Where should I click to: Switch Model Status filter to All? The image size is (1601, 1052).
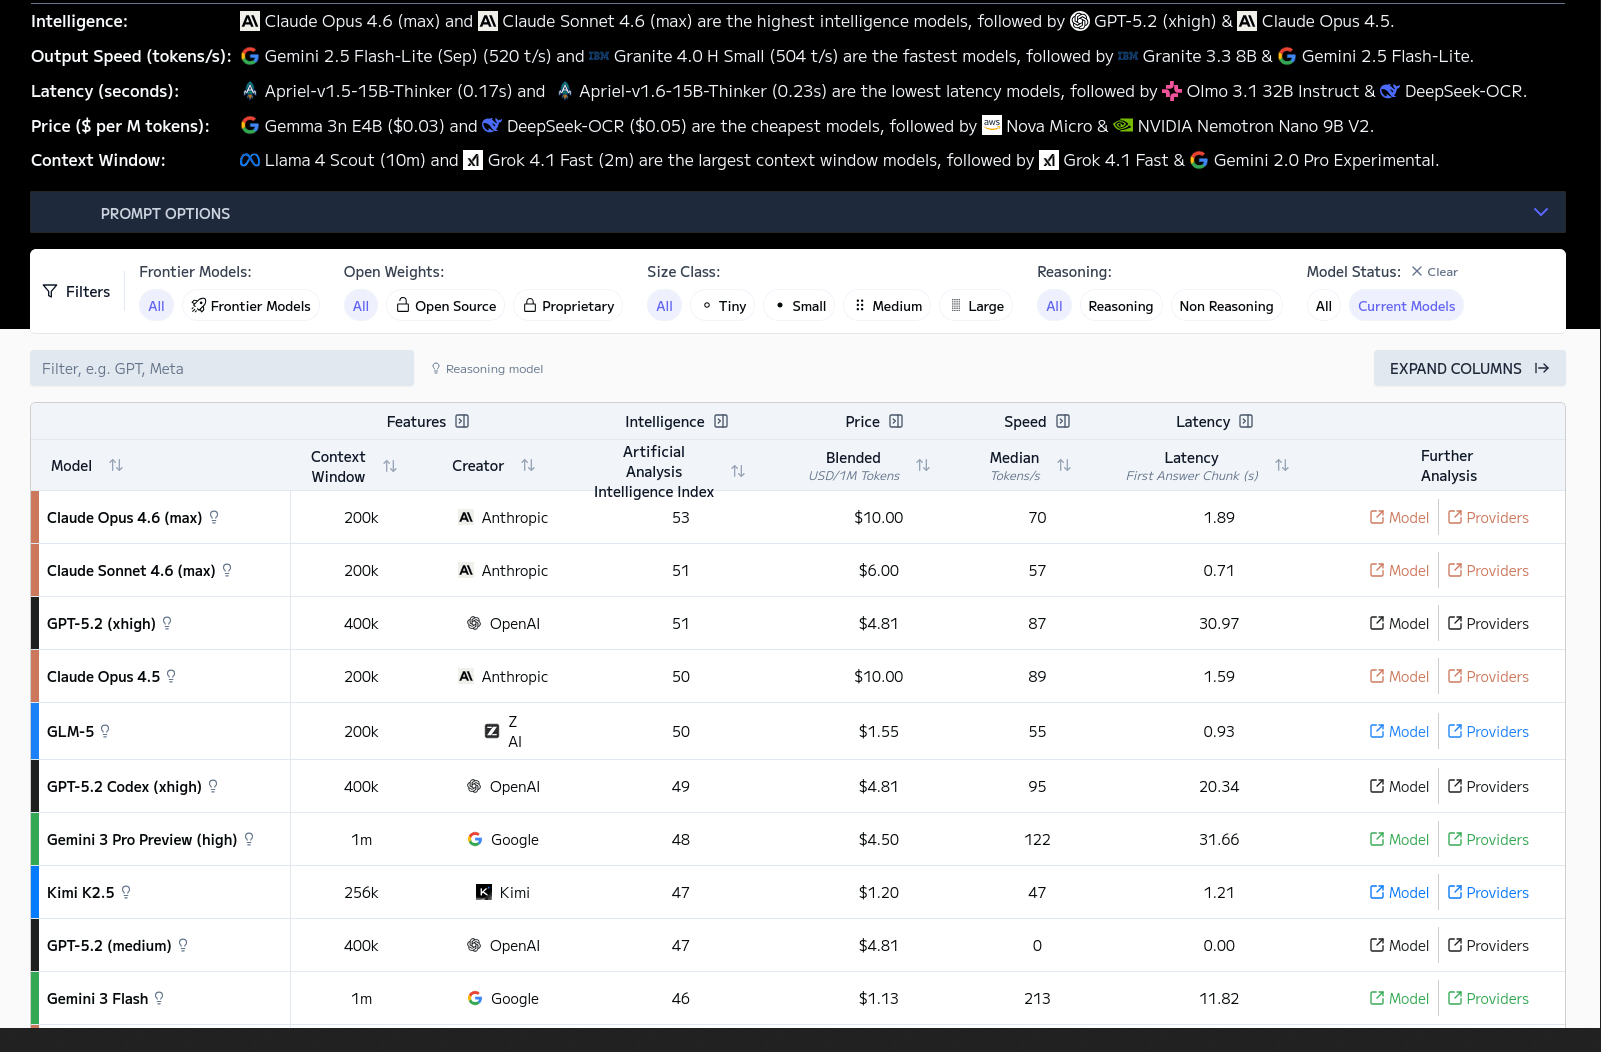[x=1323, y=305]
